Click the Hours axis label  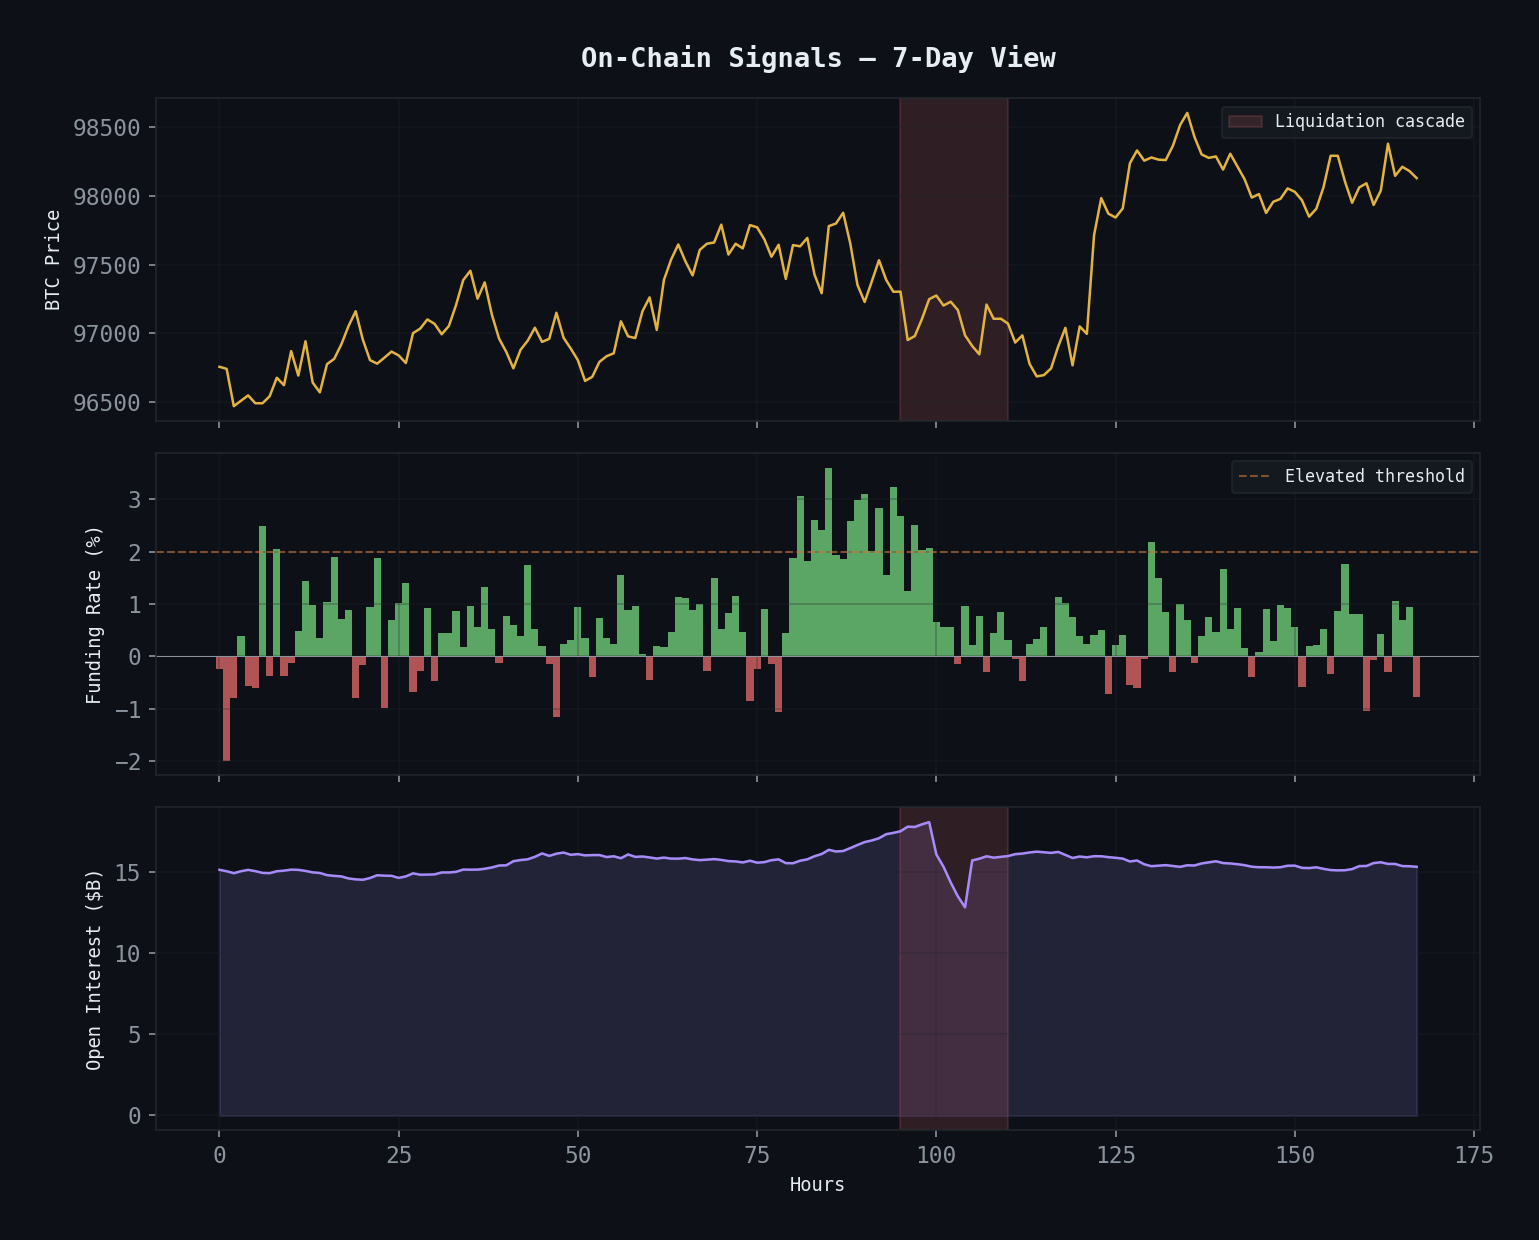point(817,1184)
